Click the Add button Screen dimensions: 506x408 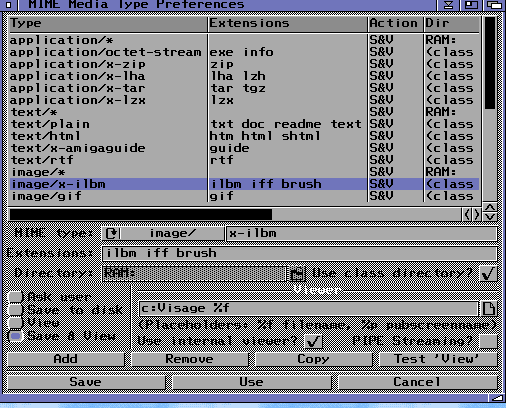66,359
